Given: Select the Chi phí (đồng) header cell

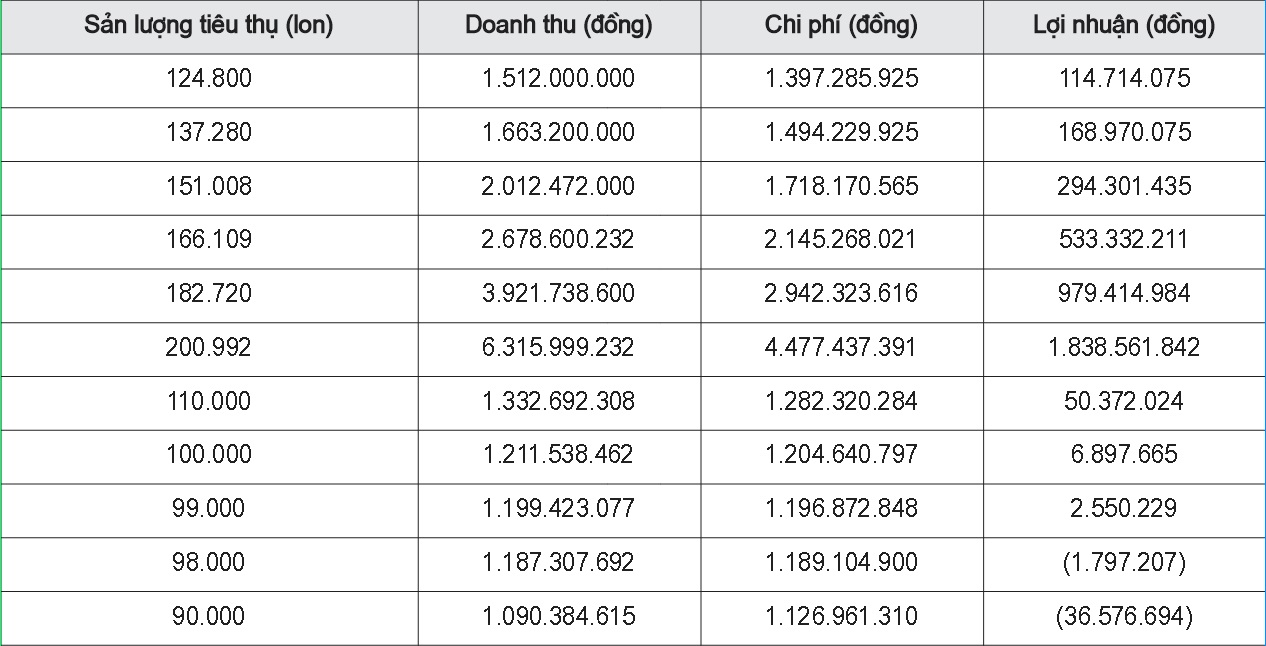Looking at the screenshot, I should 842,26.
